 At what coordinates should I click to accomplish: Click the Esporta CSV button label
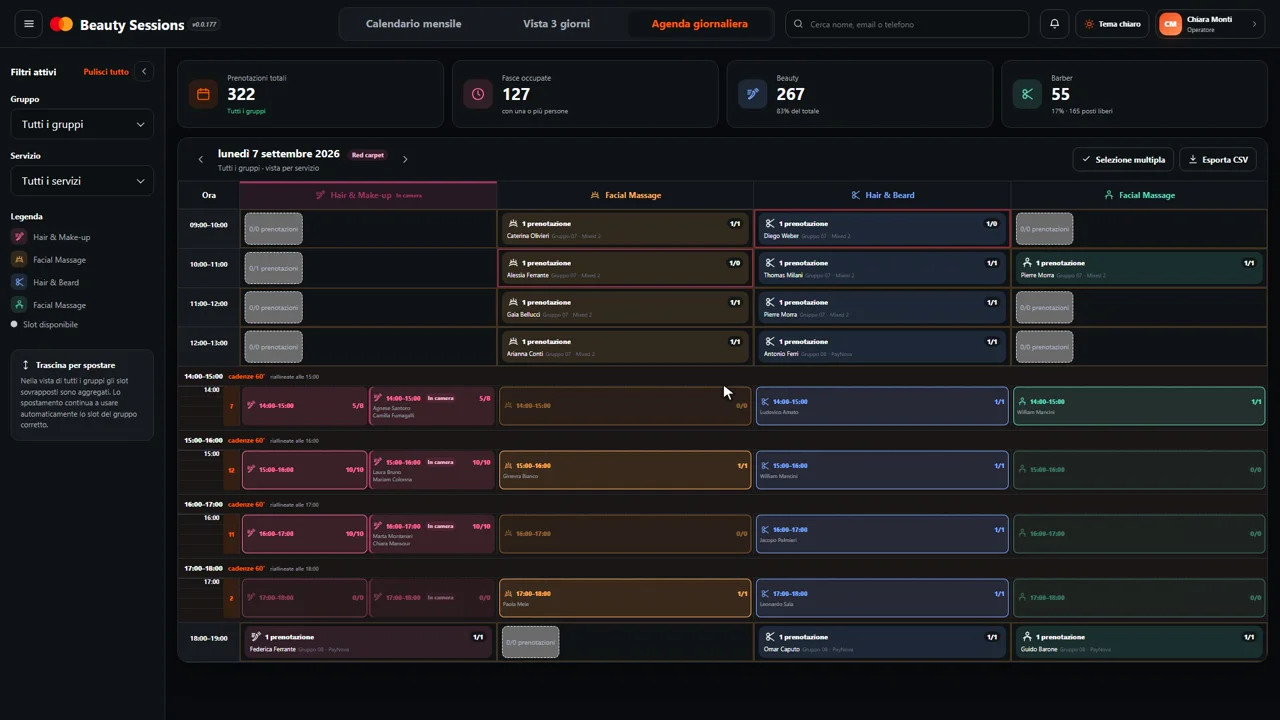pyautogui.click(x=1225, y=159)
